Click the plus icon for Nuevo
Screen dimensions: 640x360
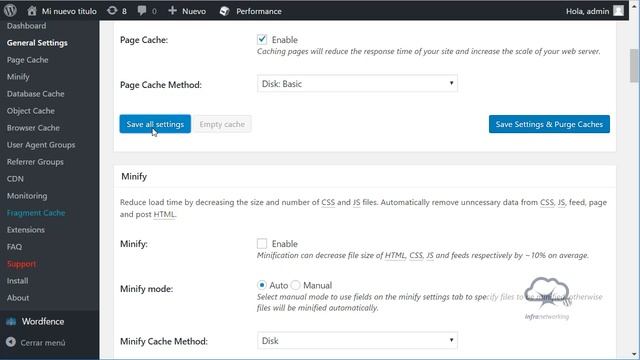coord(173,11)
